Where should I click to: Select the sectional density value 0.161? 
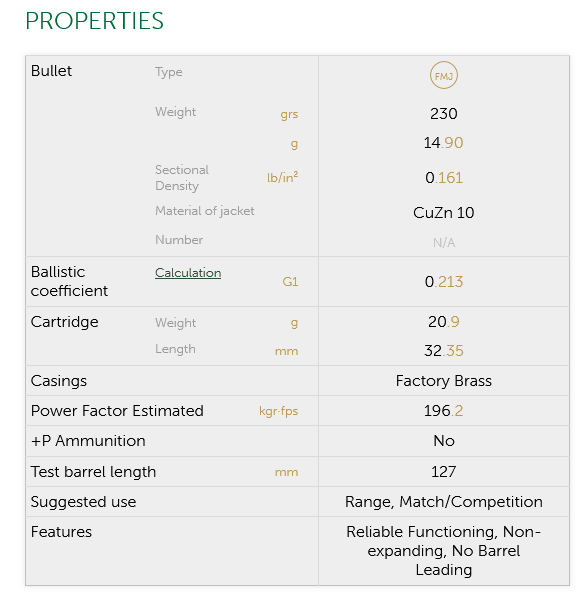click(x=444, y=178)
